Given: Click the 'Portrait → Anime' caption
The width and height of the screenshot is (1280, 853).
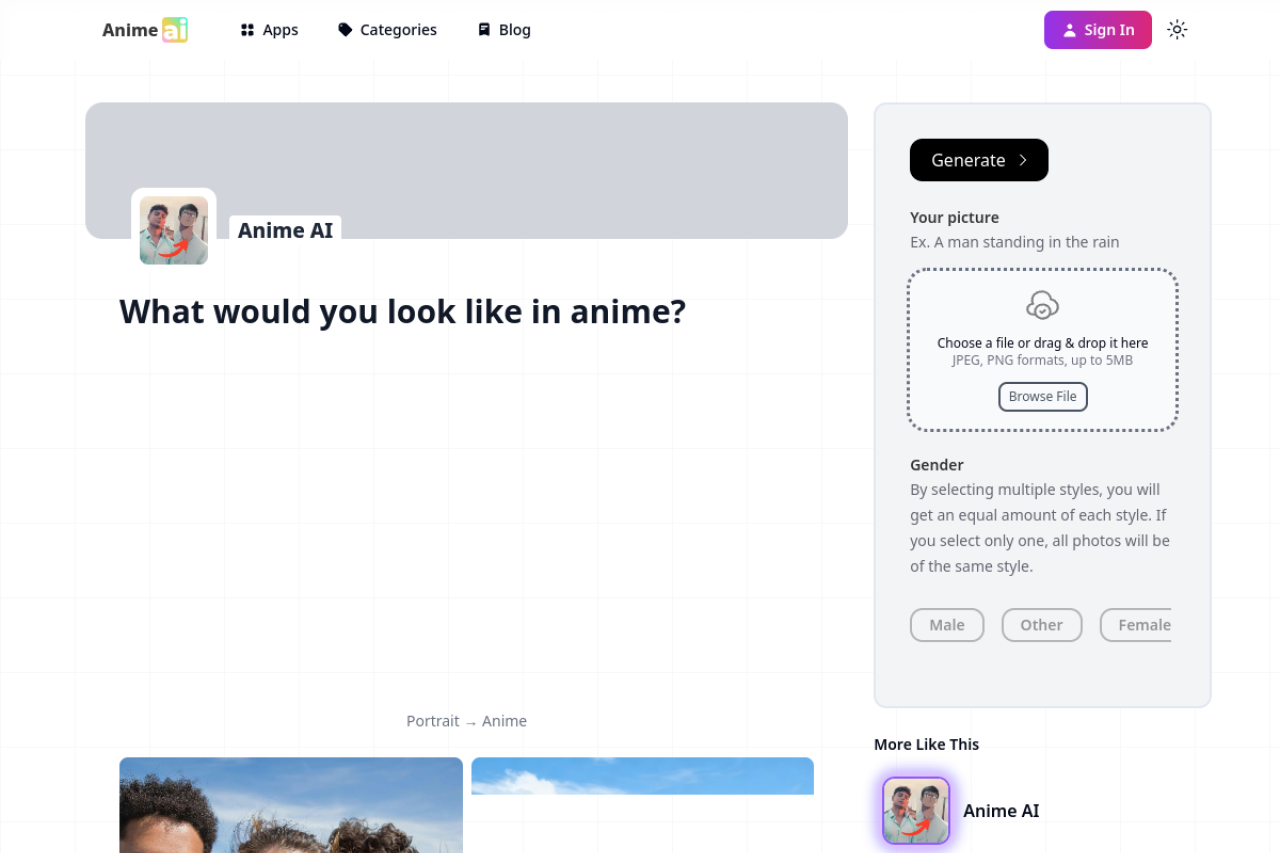Looking at the screenshot, I should tap(466, 721).
